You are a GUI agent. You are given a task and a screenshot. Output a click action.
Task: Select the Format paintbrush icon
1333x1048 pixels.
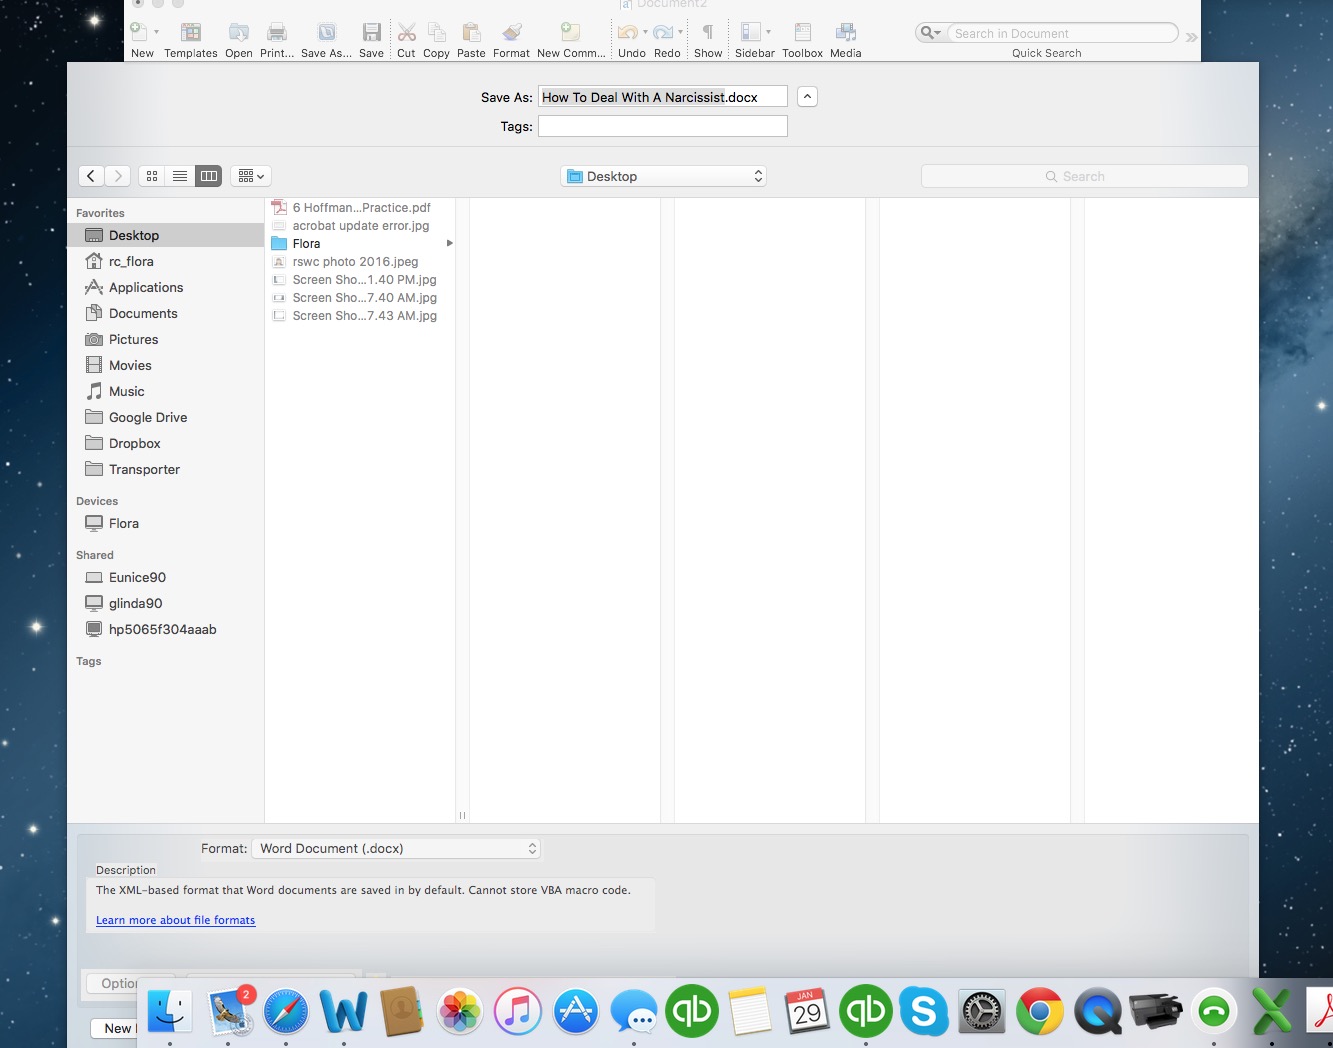(x=511, y=32)
